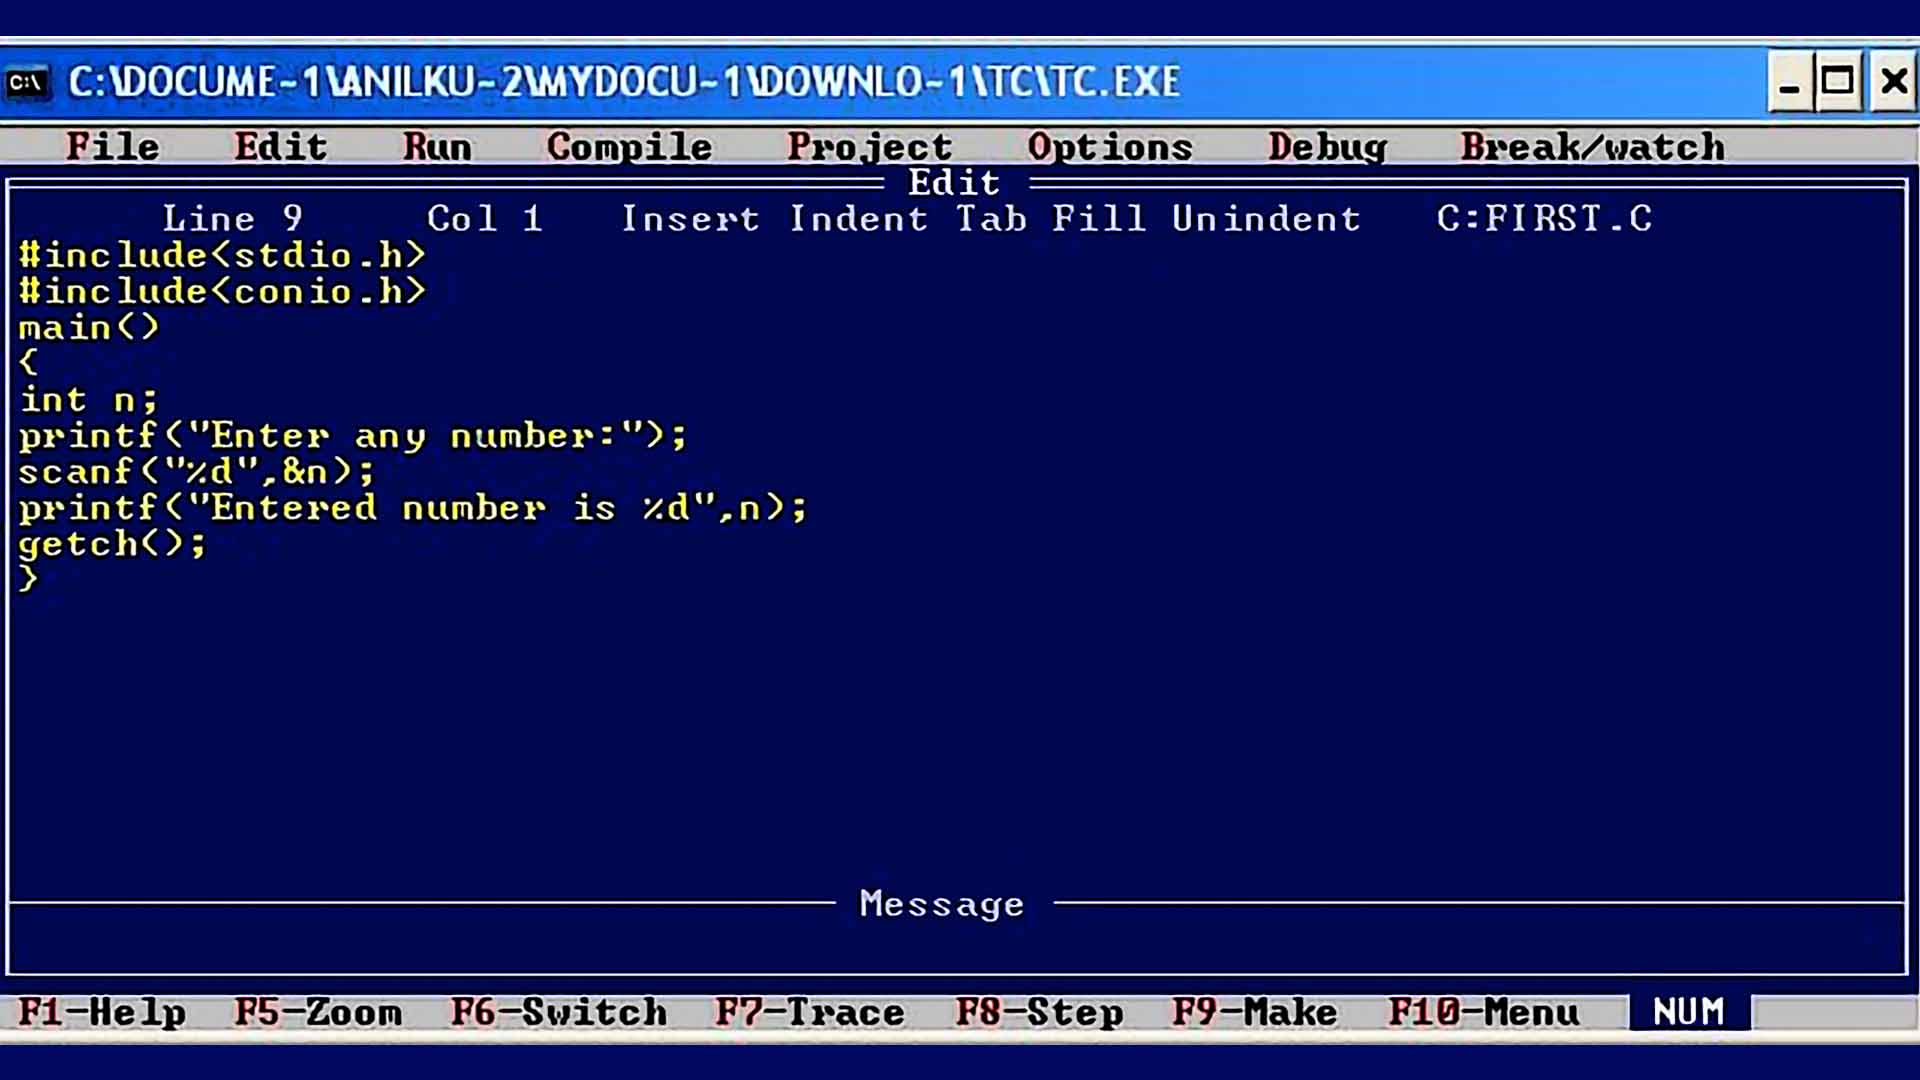Click the cmd window system icon in title bar
This screenshot has height=1080, width=1920.
coord(27,82)
